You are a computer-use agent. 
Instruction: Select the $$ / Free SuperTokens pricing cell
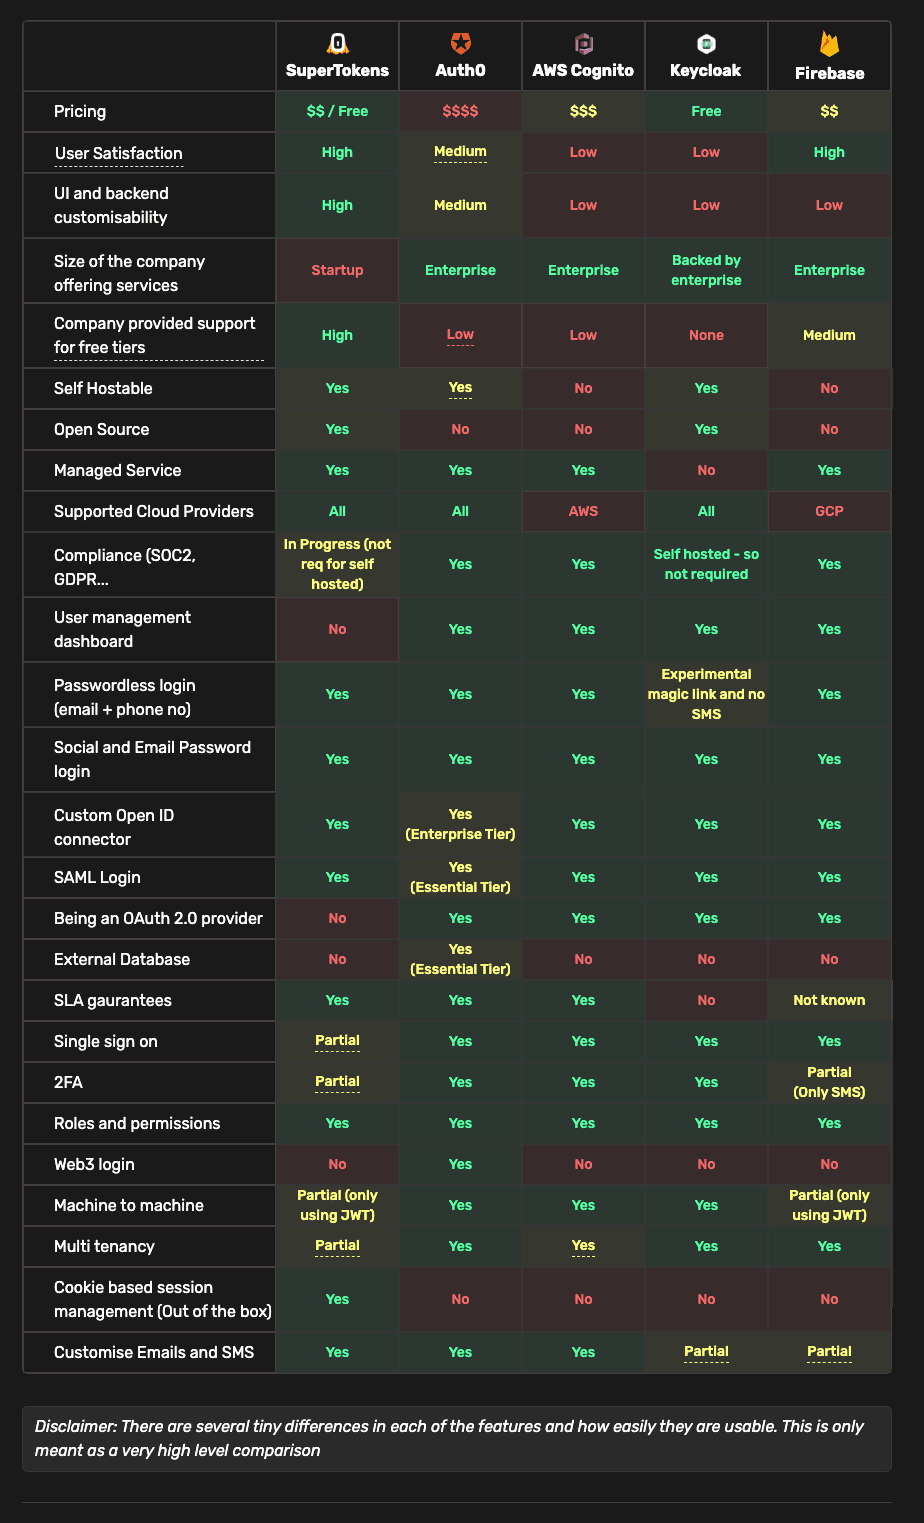(337, 111)
